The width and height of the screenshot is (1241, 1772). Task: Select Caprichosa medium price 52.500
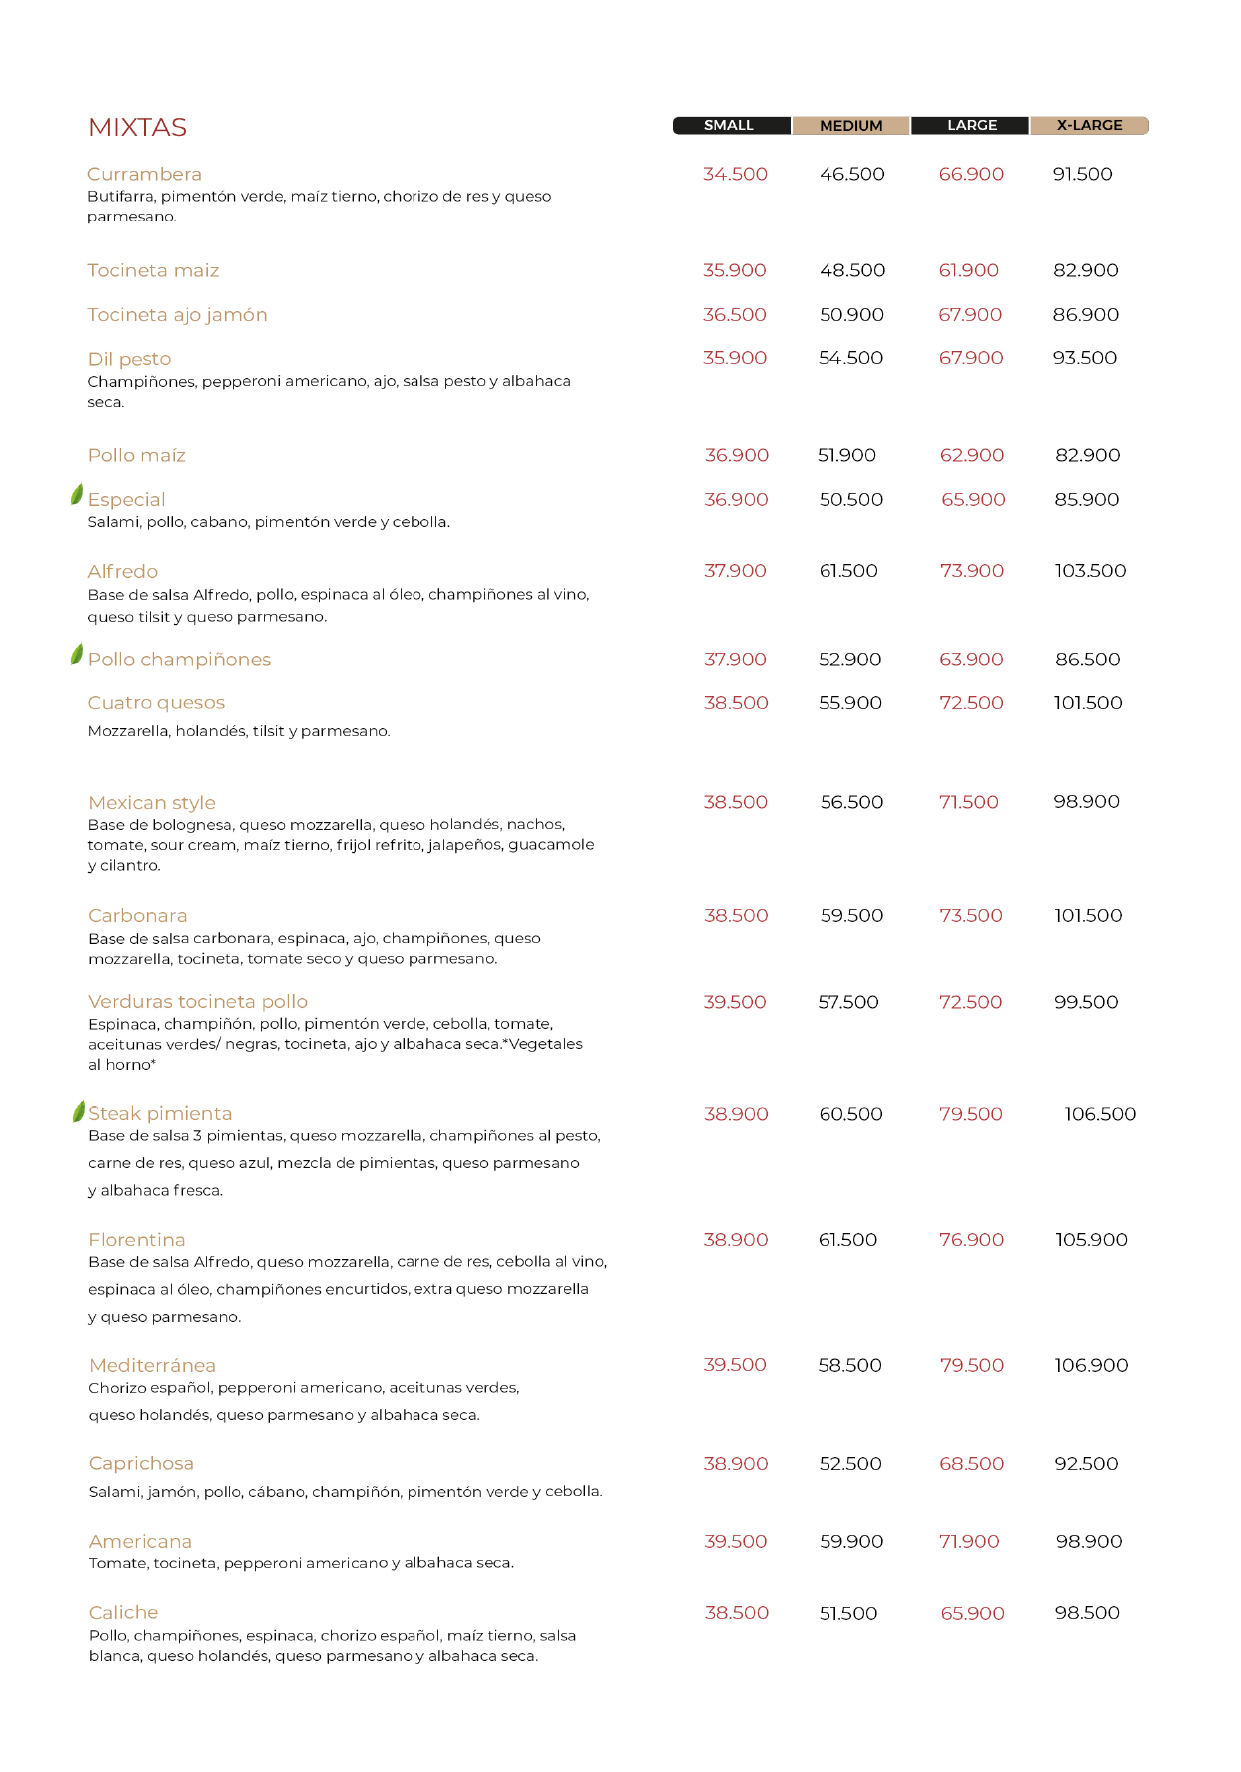851,1464
